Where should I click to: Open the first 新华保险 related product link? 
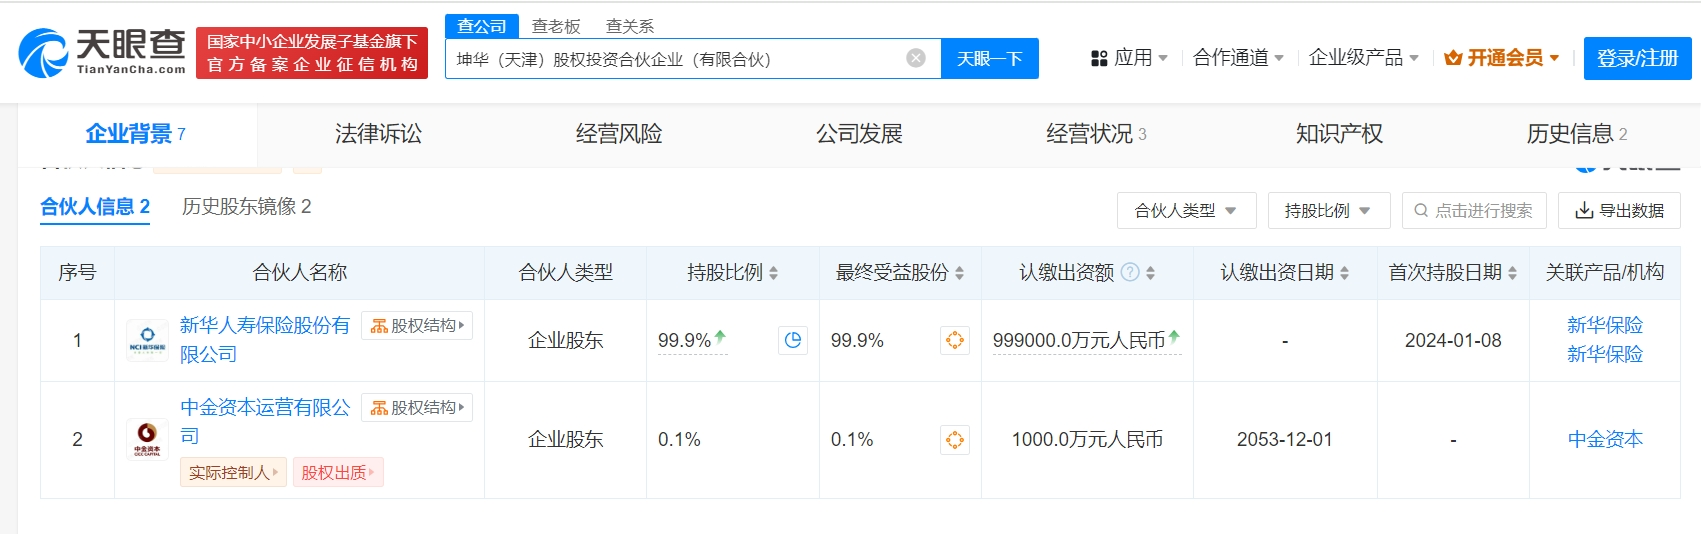(1604, 326)
